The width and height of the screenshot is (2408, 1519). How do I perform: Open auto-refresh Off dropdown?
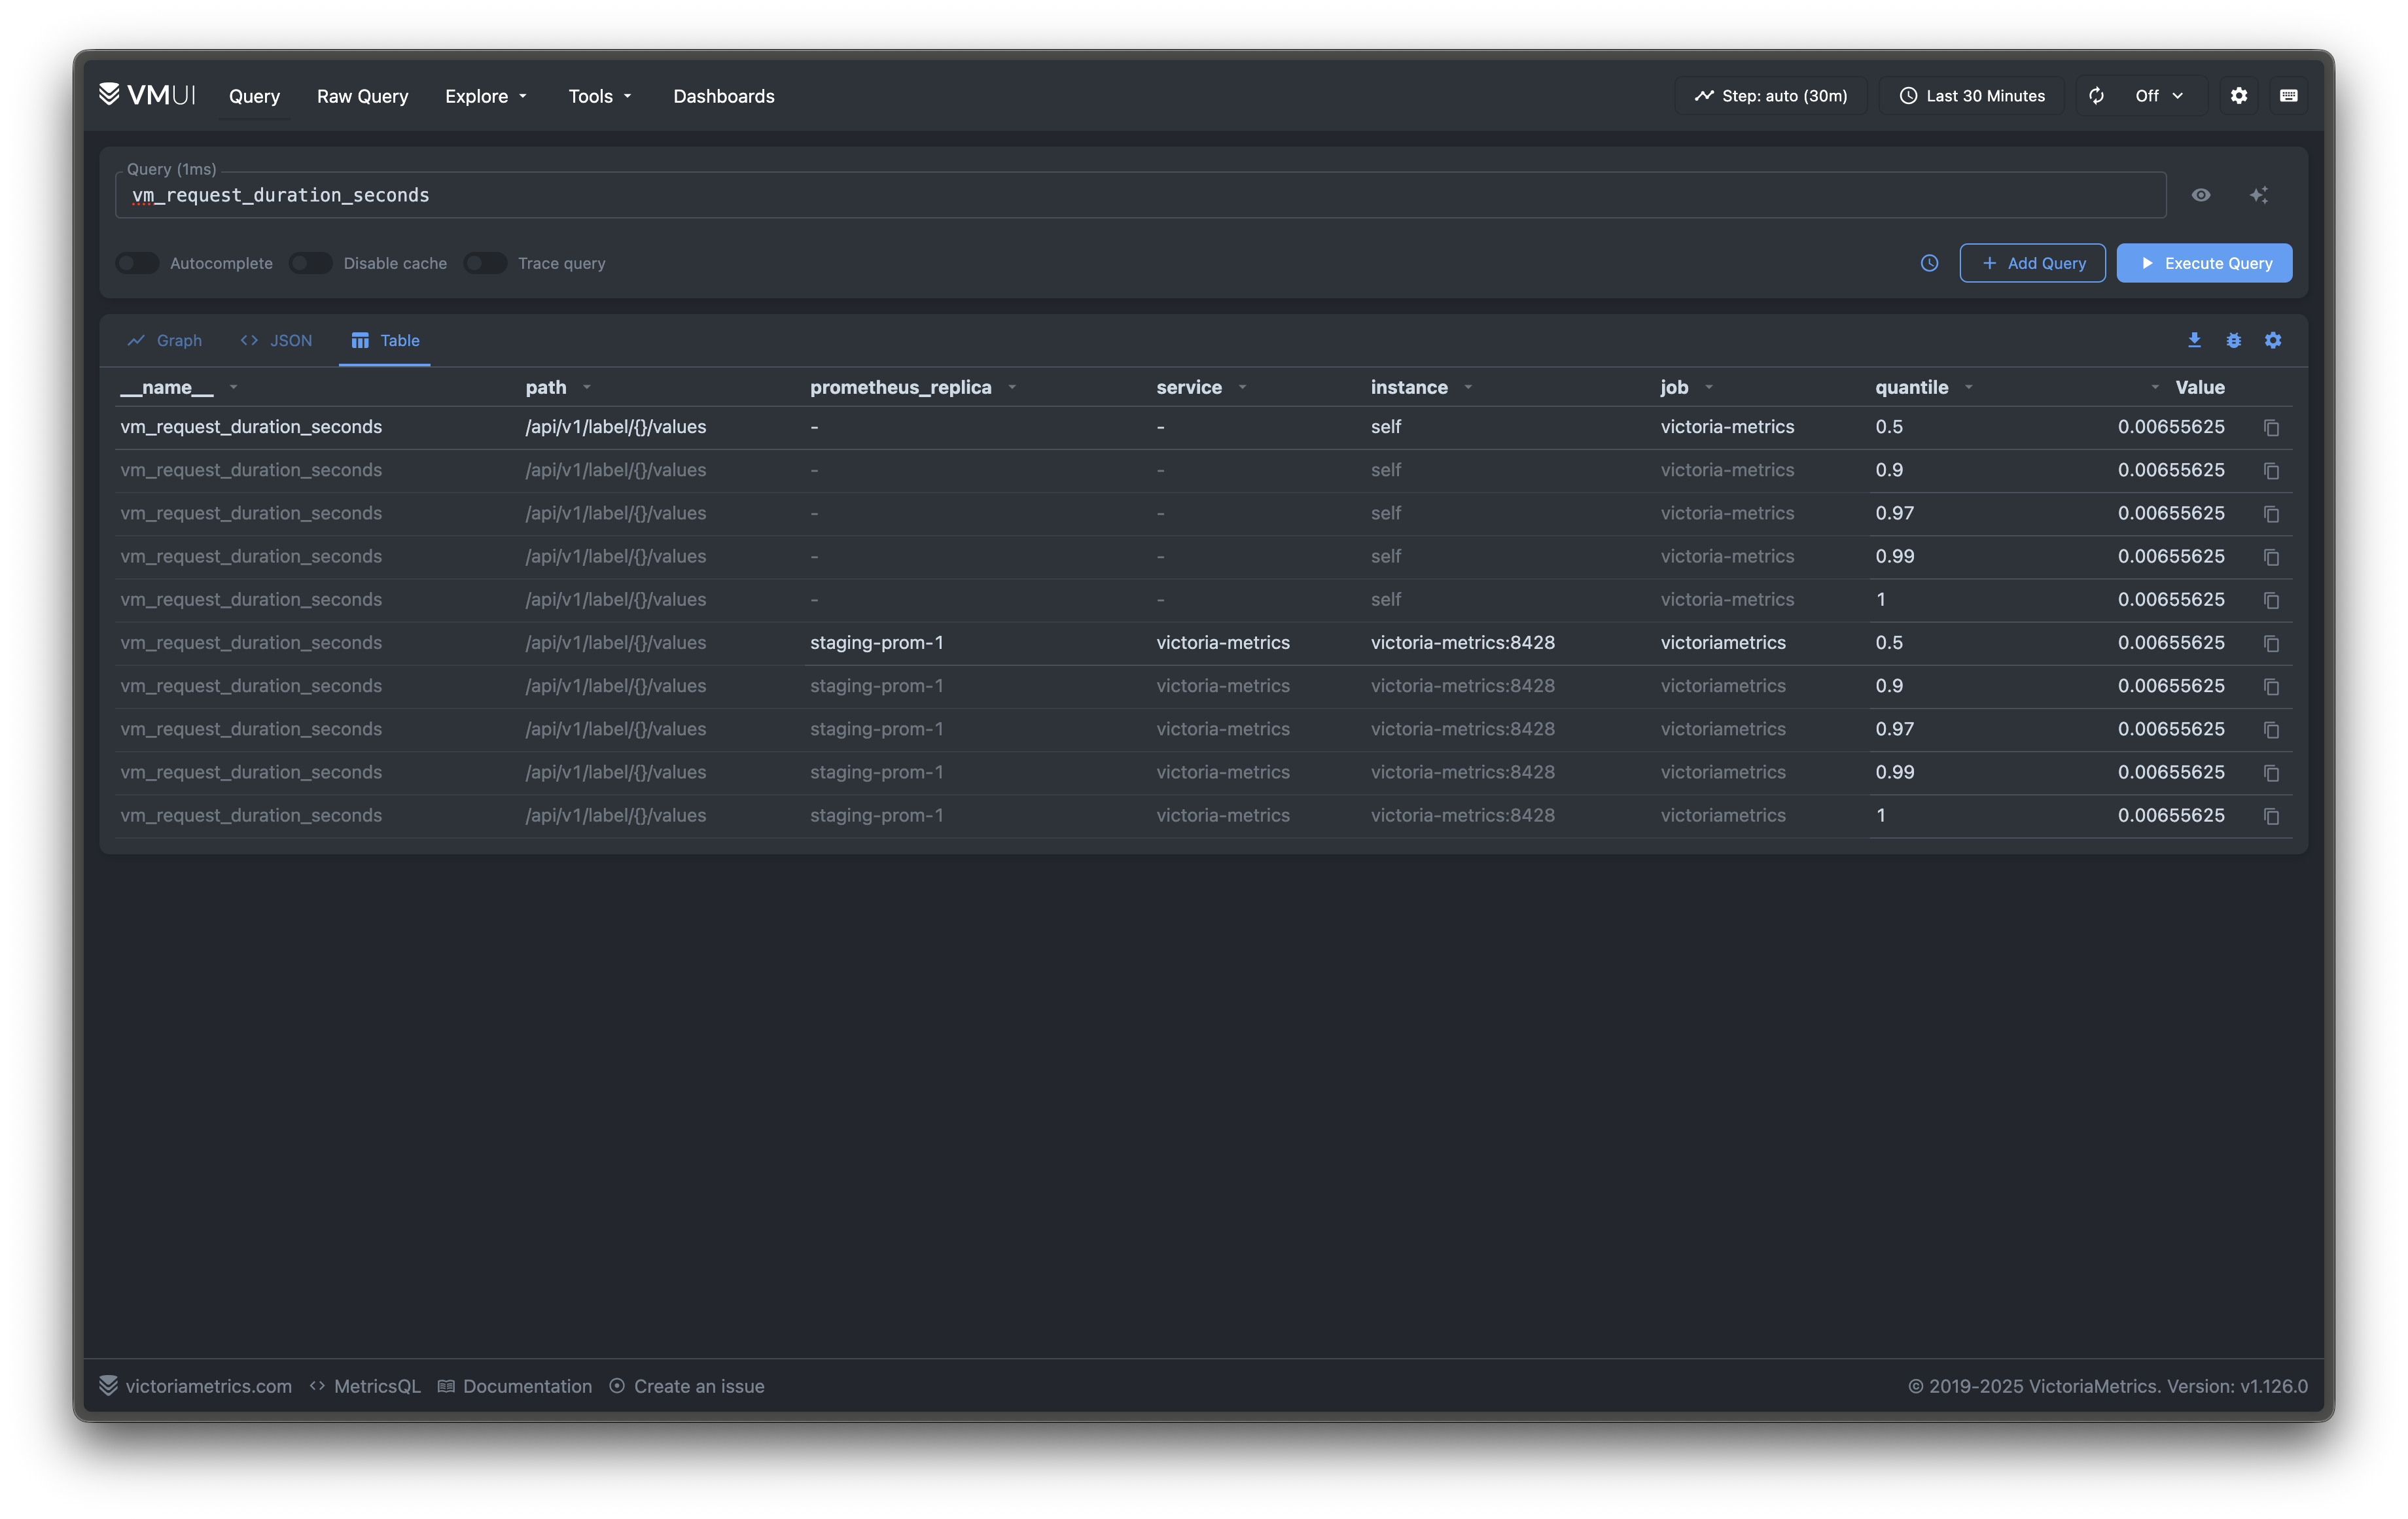click(2158, 96)
